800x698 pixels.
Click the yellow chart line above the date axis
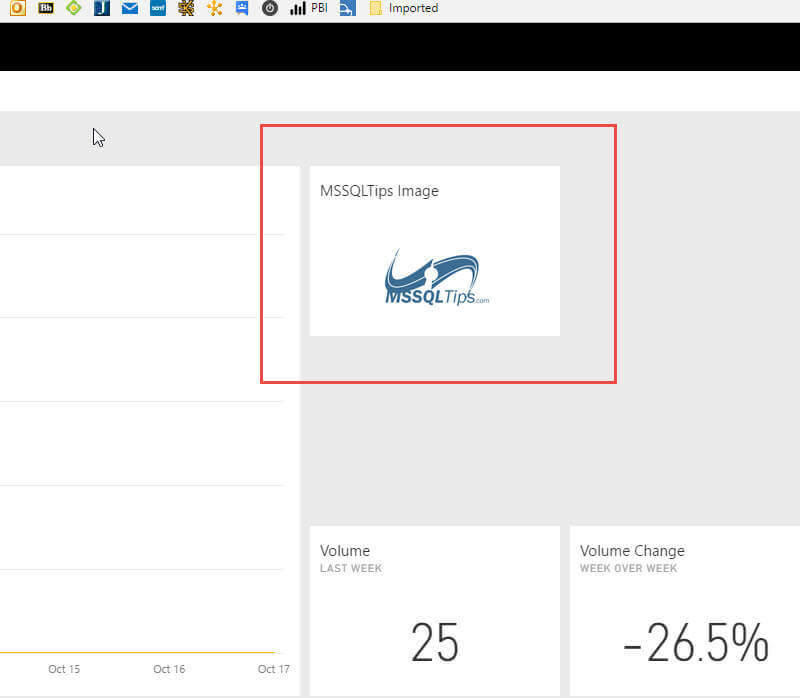[x=138, y=653]
